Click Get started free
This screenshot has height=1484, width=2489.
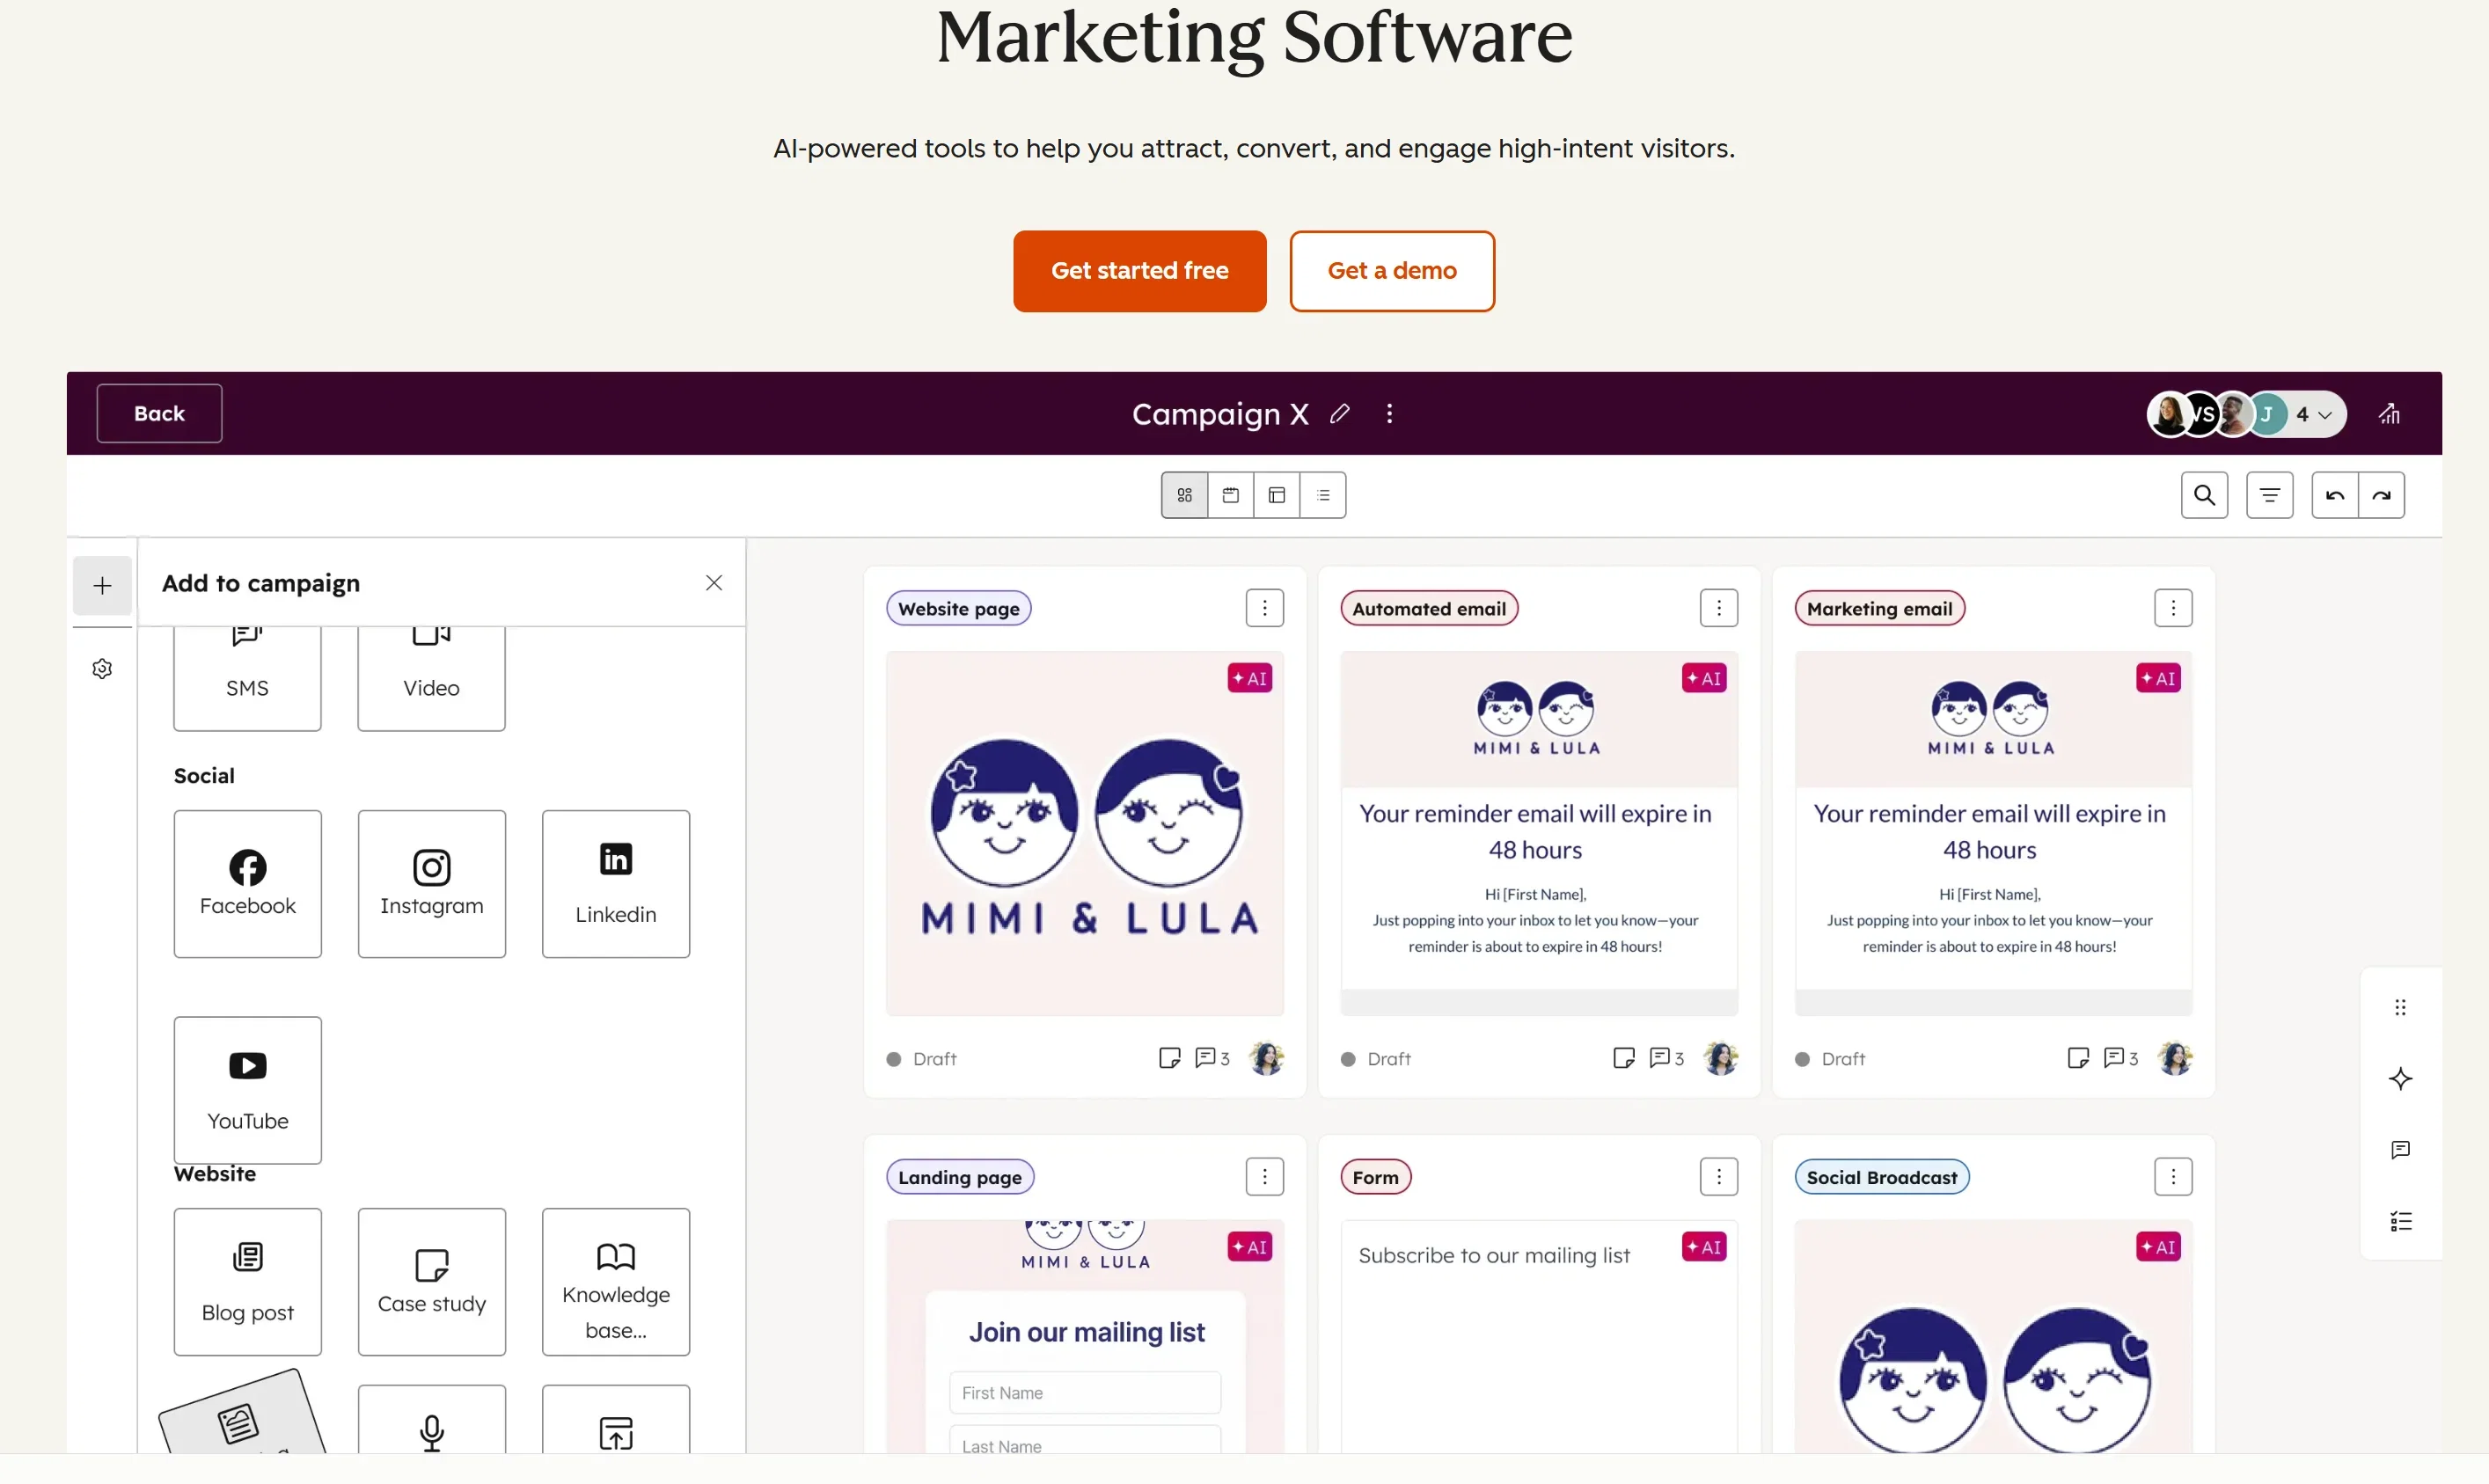coord(1139,271)
